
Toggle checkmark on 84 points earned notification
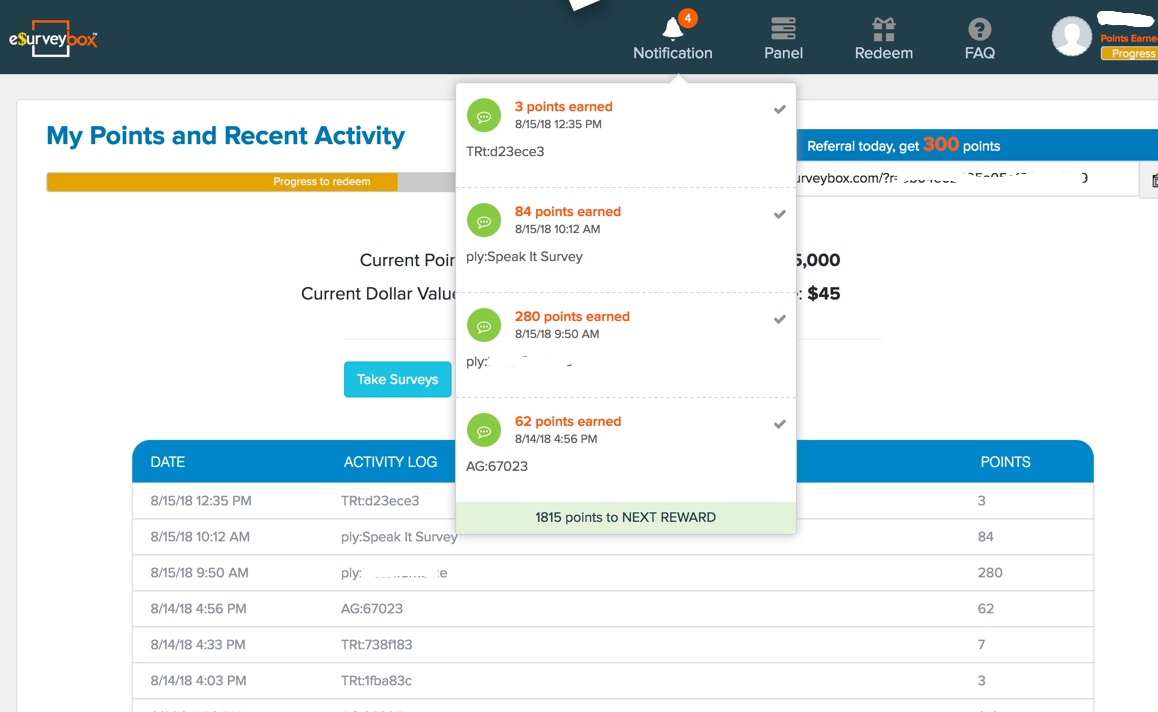[x=780, y=214]
